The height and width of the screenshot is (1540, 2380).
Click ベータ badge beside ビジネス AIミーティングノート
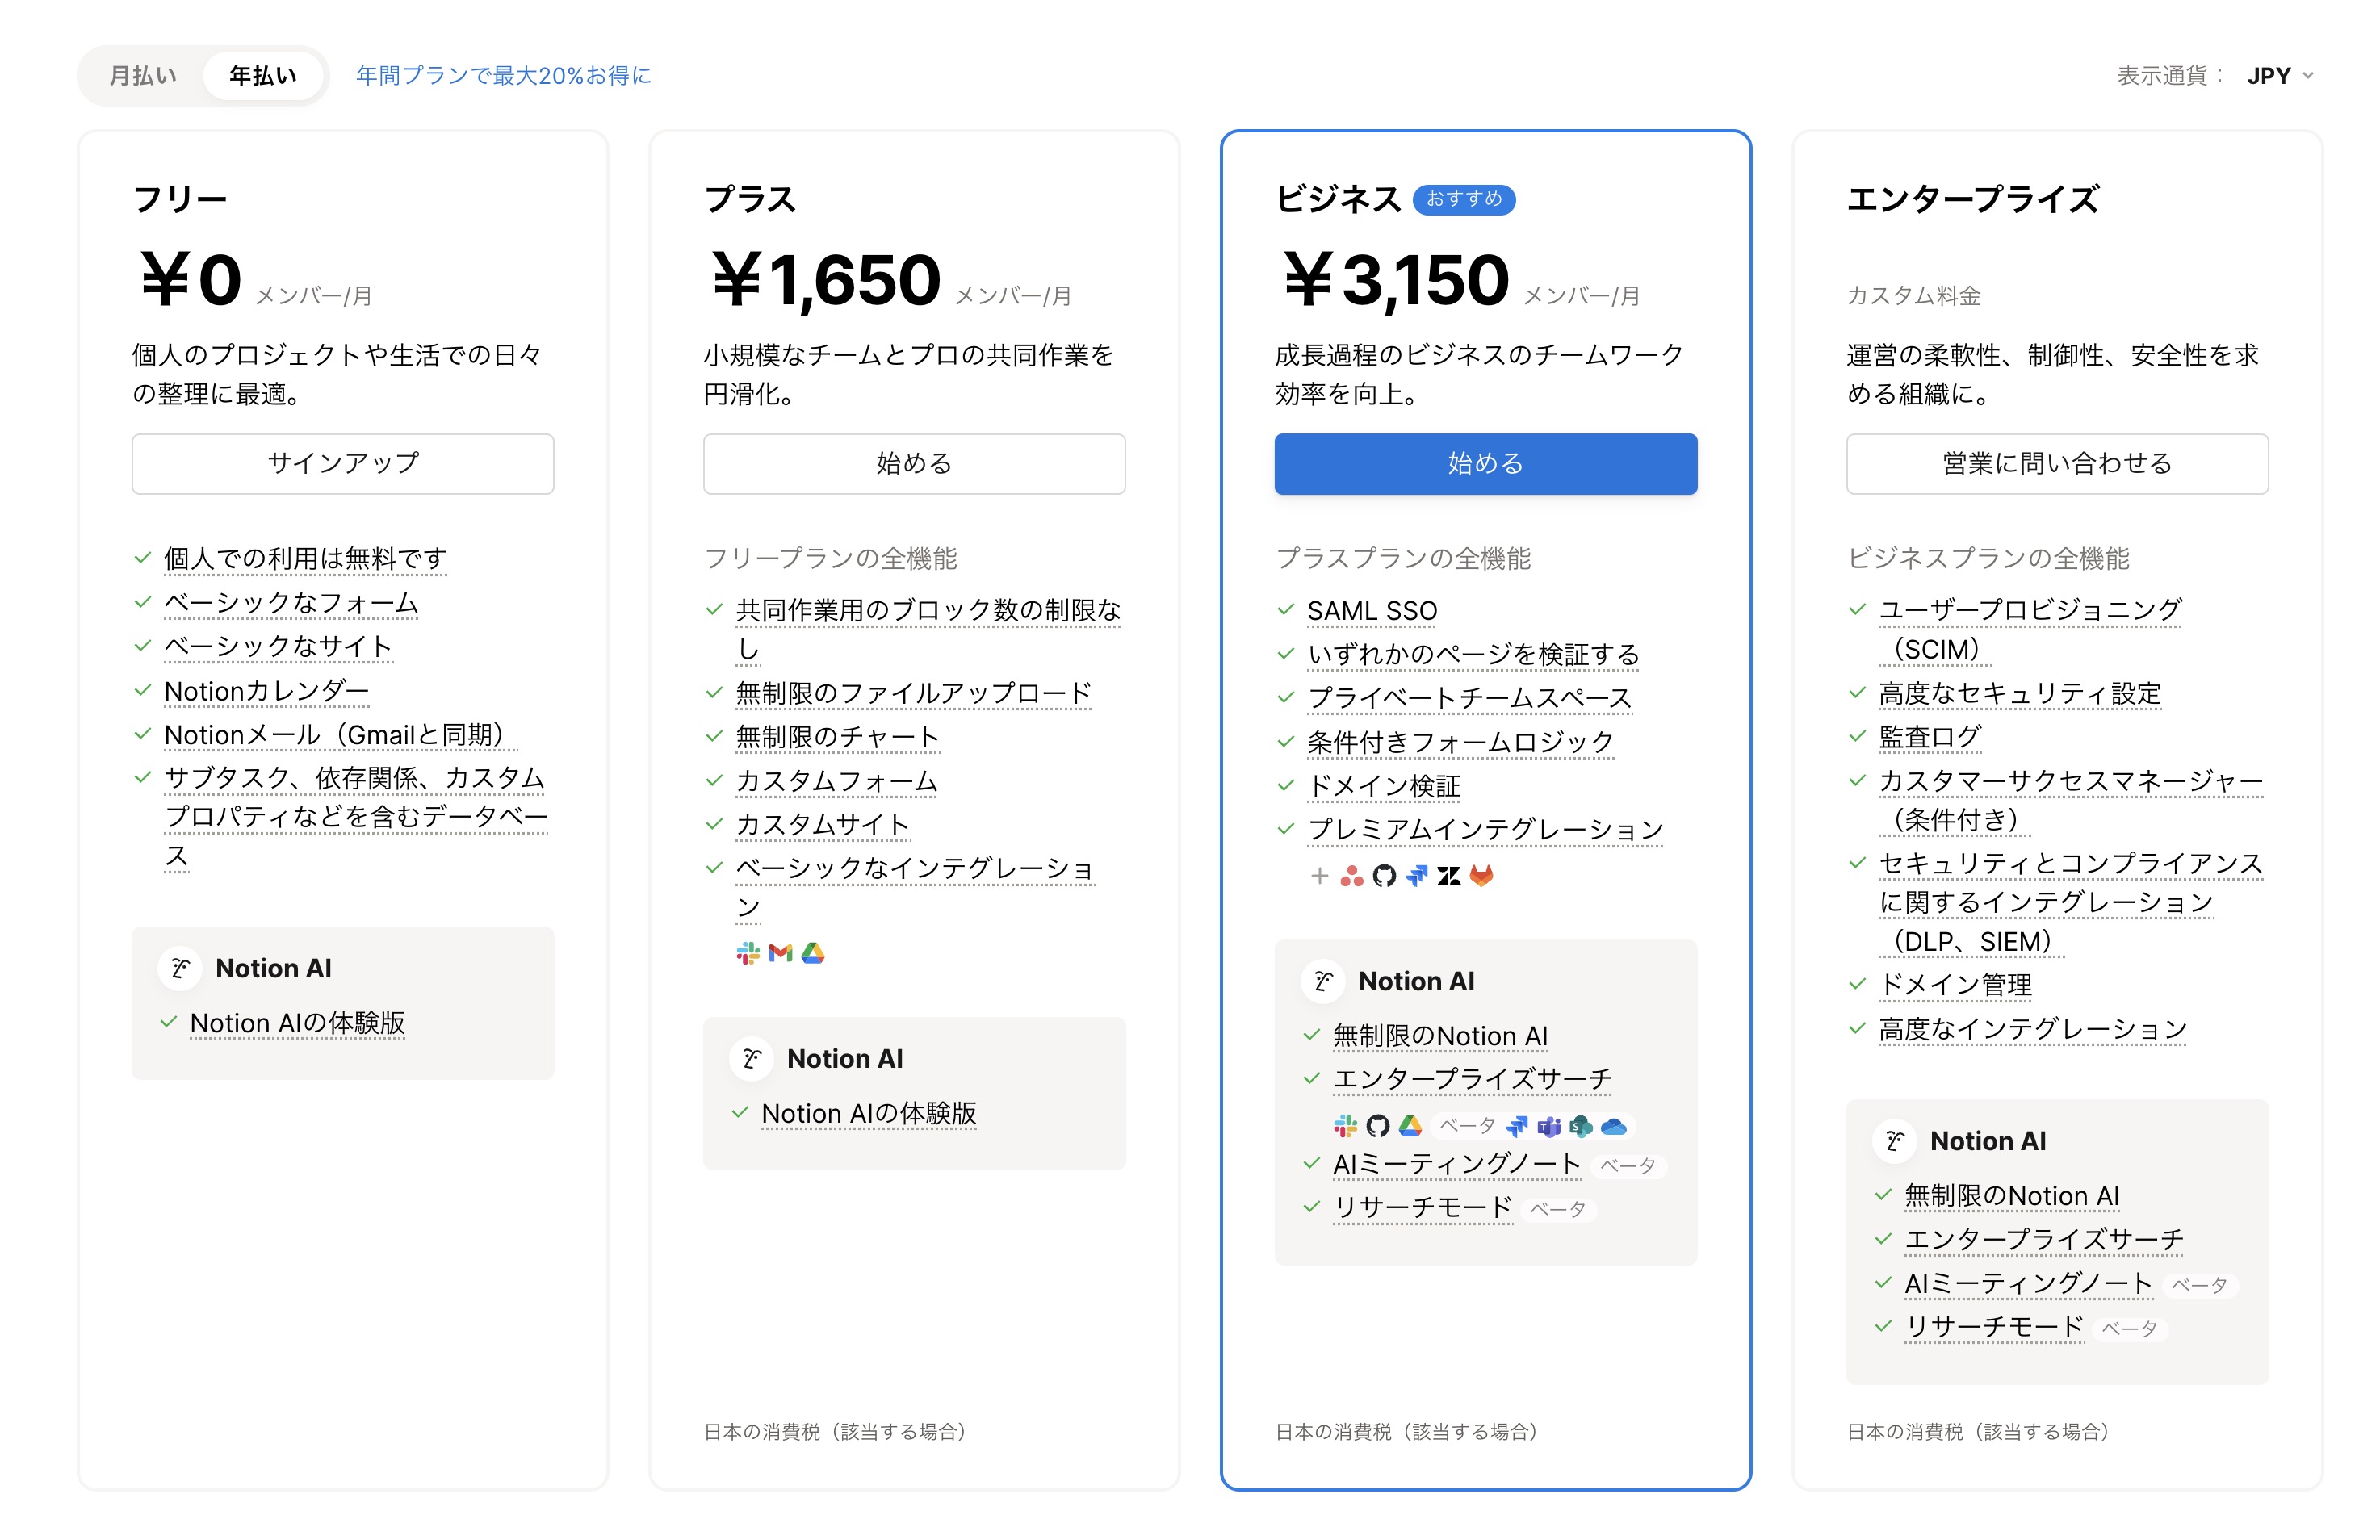pos(1628,1166)
